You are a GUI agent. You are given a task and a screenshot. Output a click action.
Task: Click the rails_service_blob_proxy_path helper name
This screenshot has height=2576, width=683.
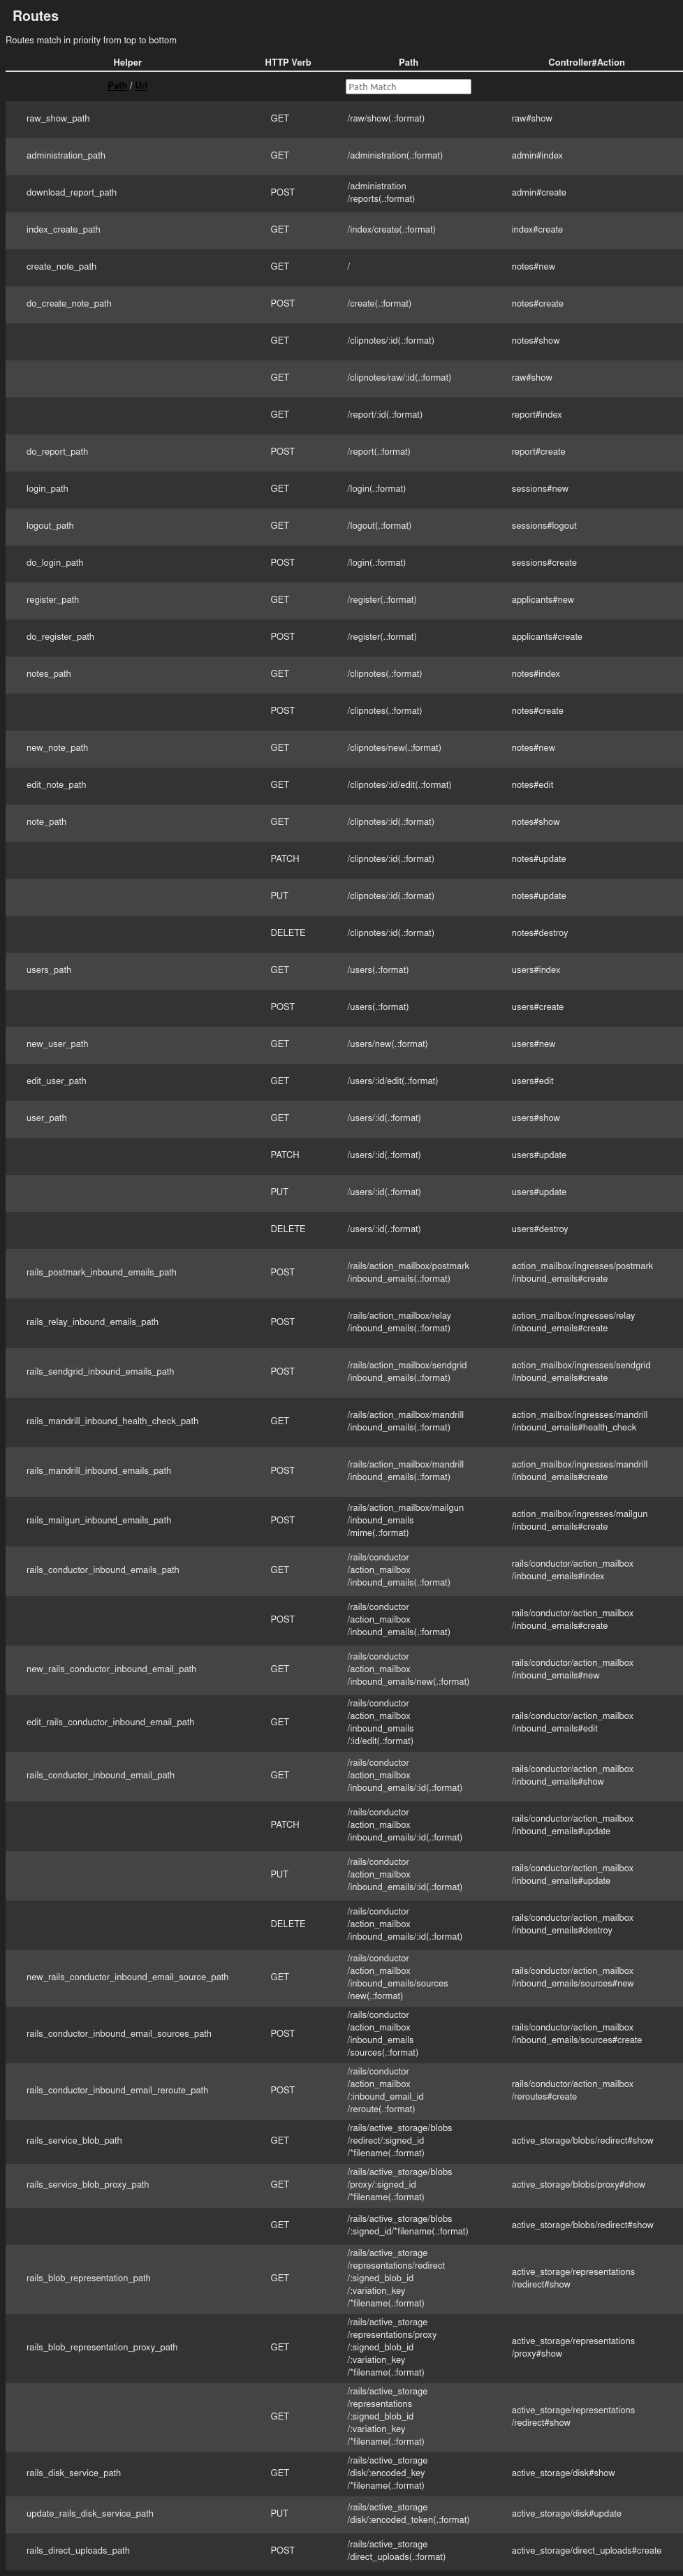(88, 2184)
